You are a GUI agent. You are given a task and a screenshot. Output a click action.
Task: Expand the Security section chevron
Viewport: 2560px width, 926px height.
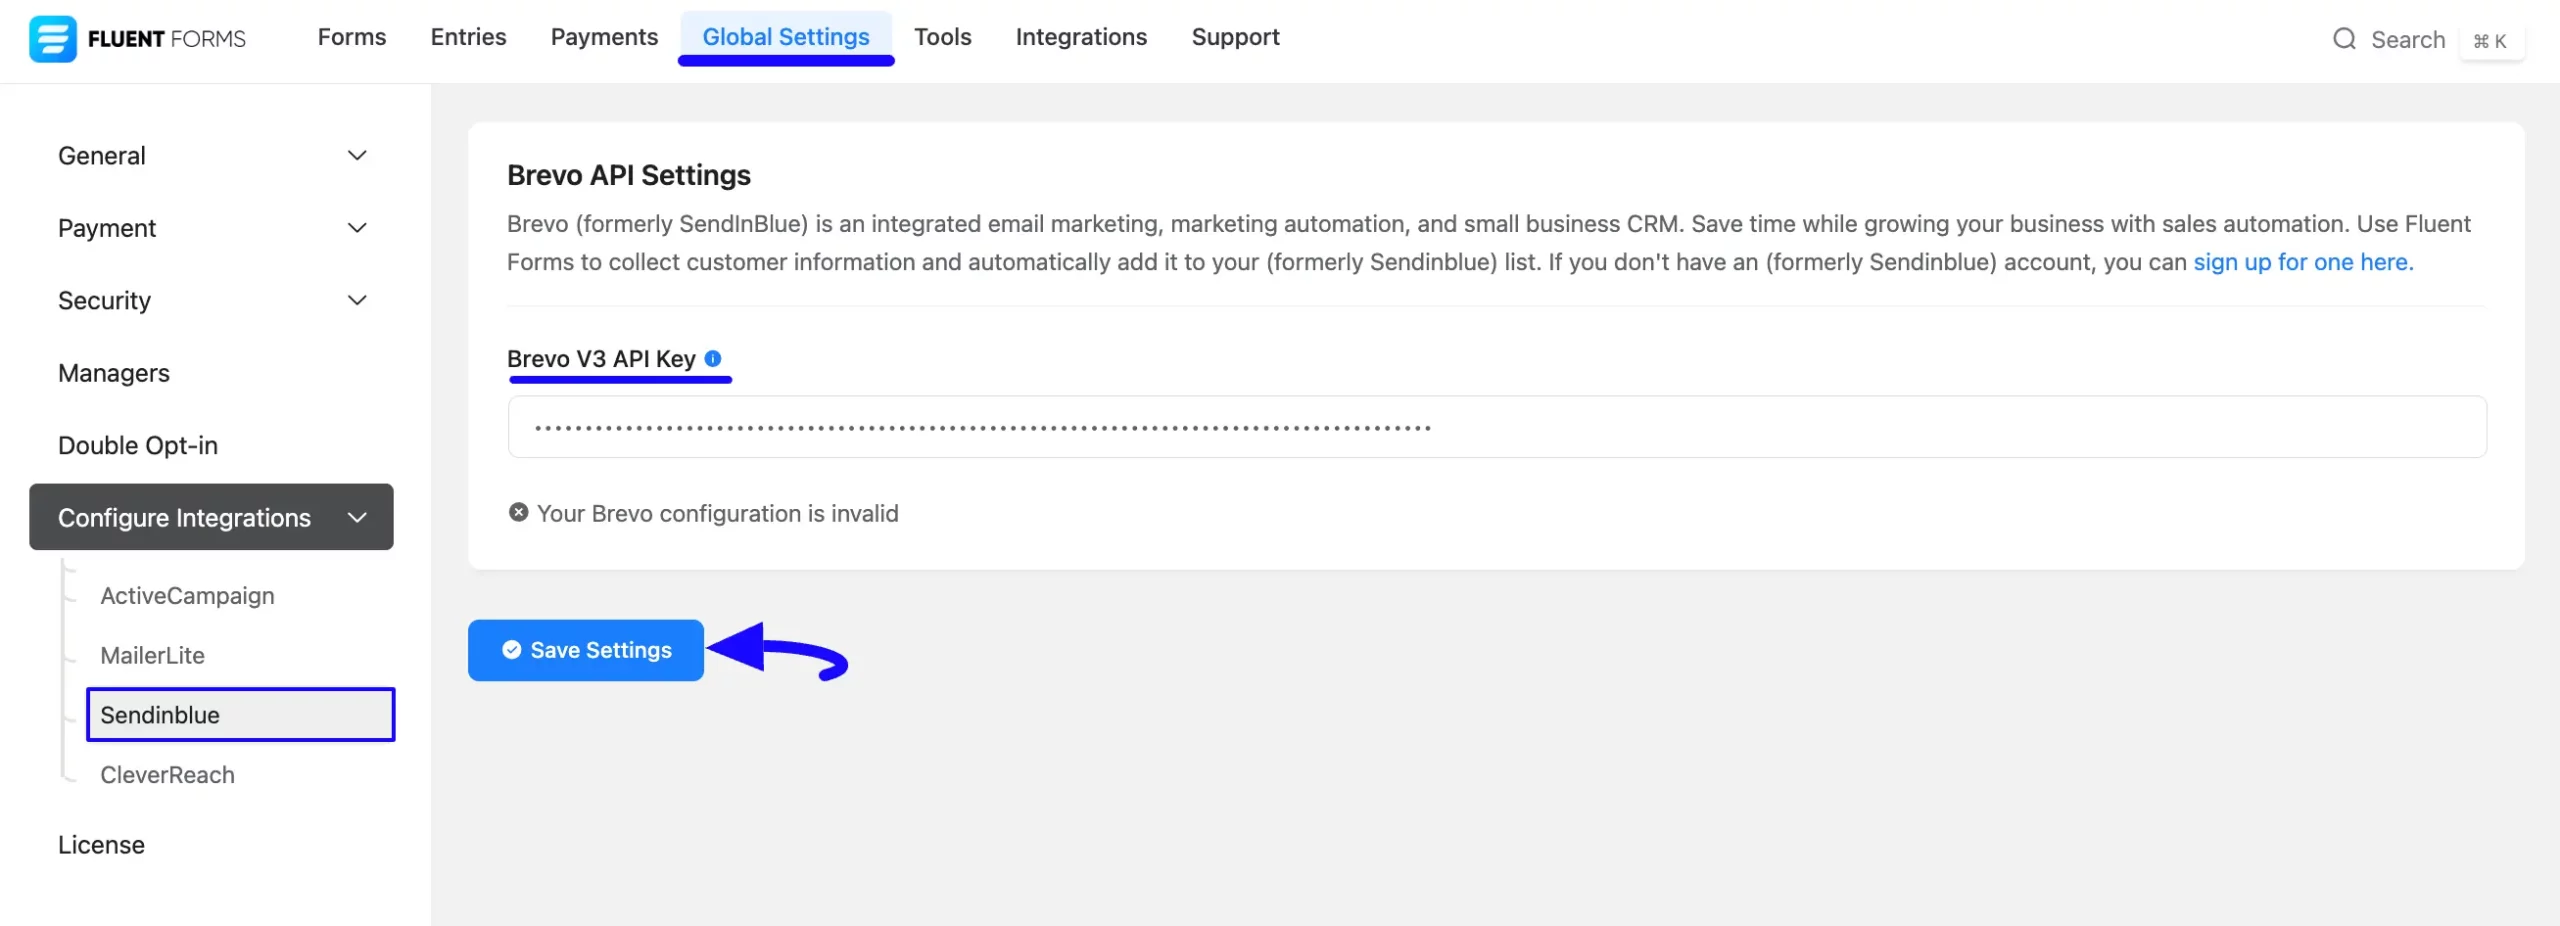pyautogui.click(x=357, y=300)
